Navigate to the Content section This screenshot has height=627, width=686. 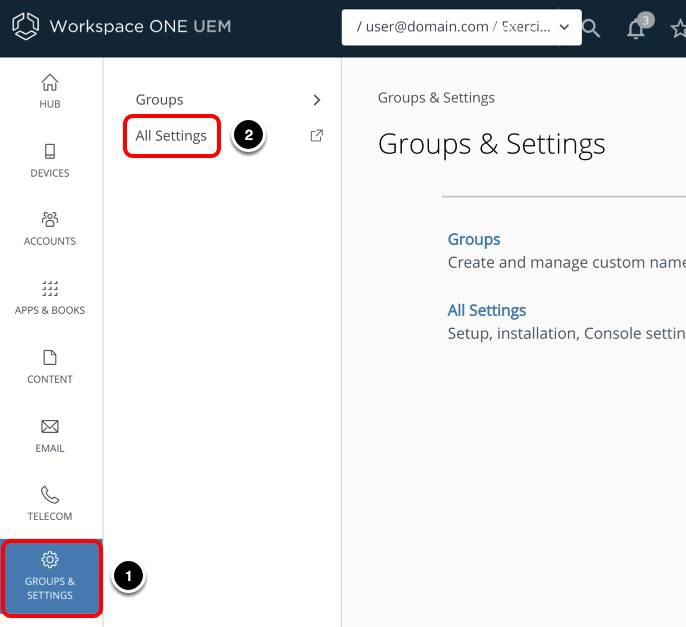(x=50, y=366)
